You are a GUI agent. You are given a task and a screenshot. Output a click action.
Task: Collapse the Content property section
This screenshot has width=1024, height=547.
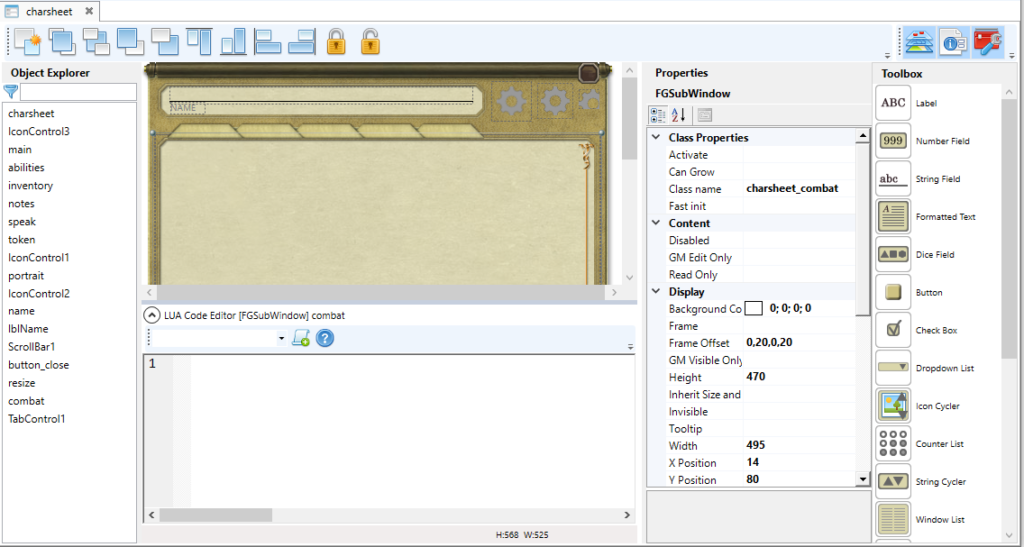656,223
